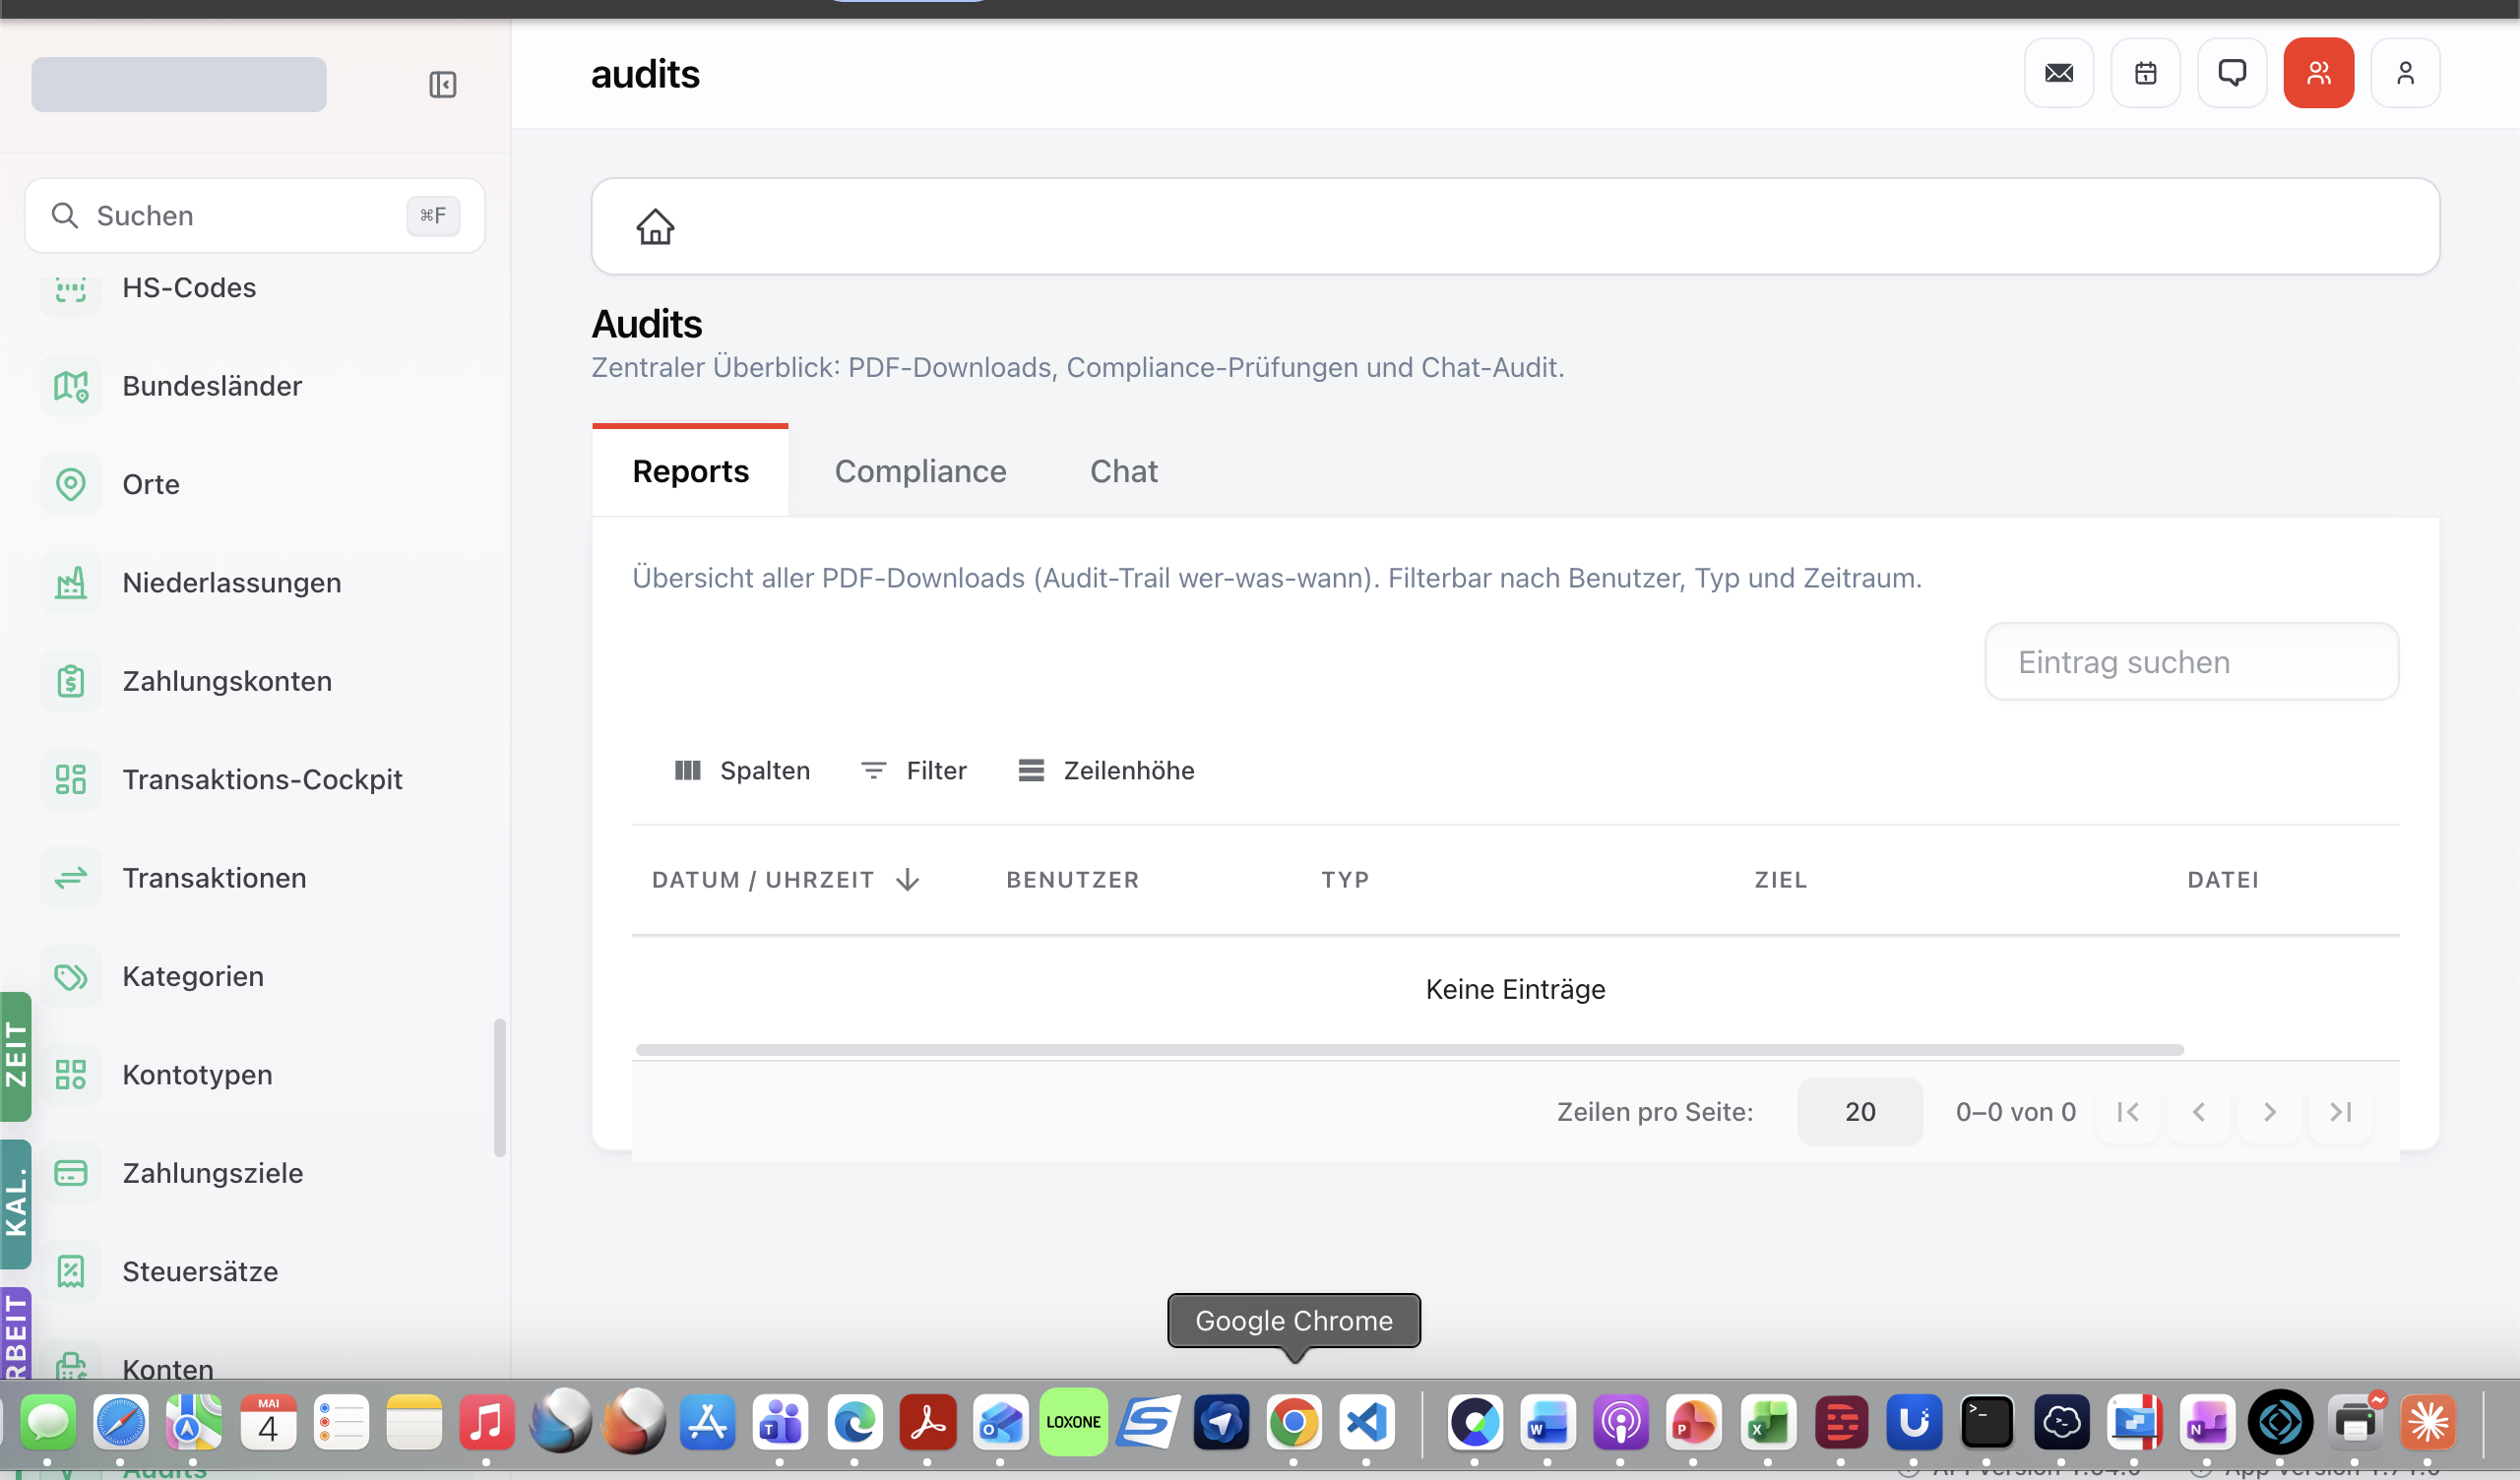Go to next page of table

click(2269, 1111)
